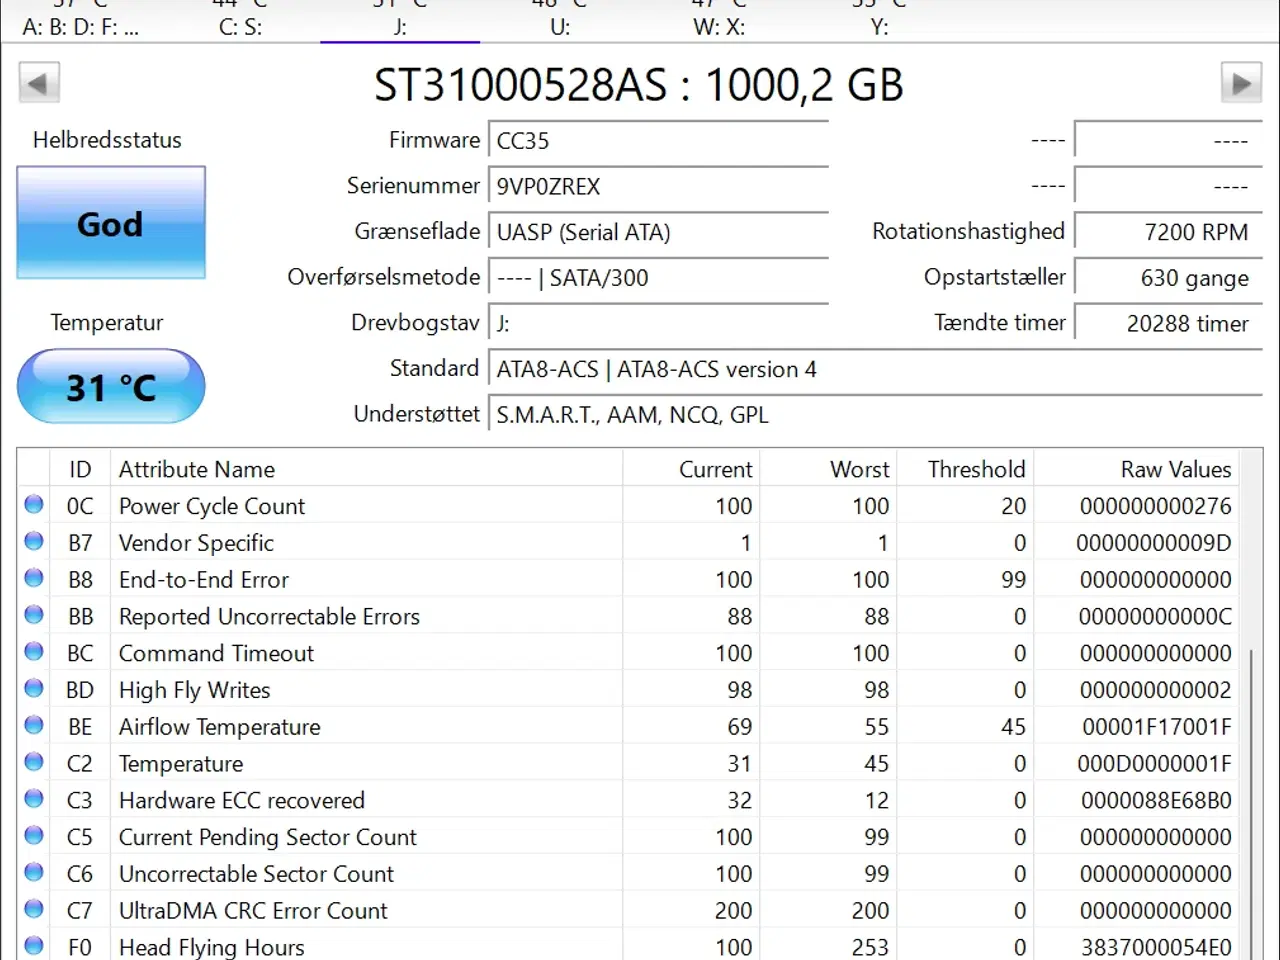
Task: Open the W: X: drive tab
Action: click(720, 22)
